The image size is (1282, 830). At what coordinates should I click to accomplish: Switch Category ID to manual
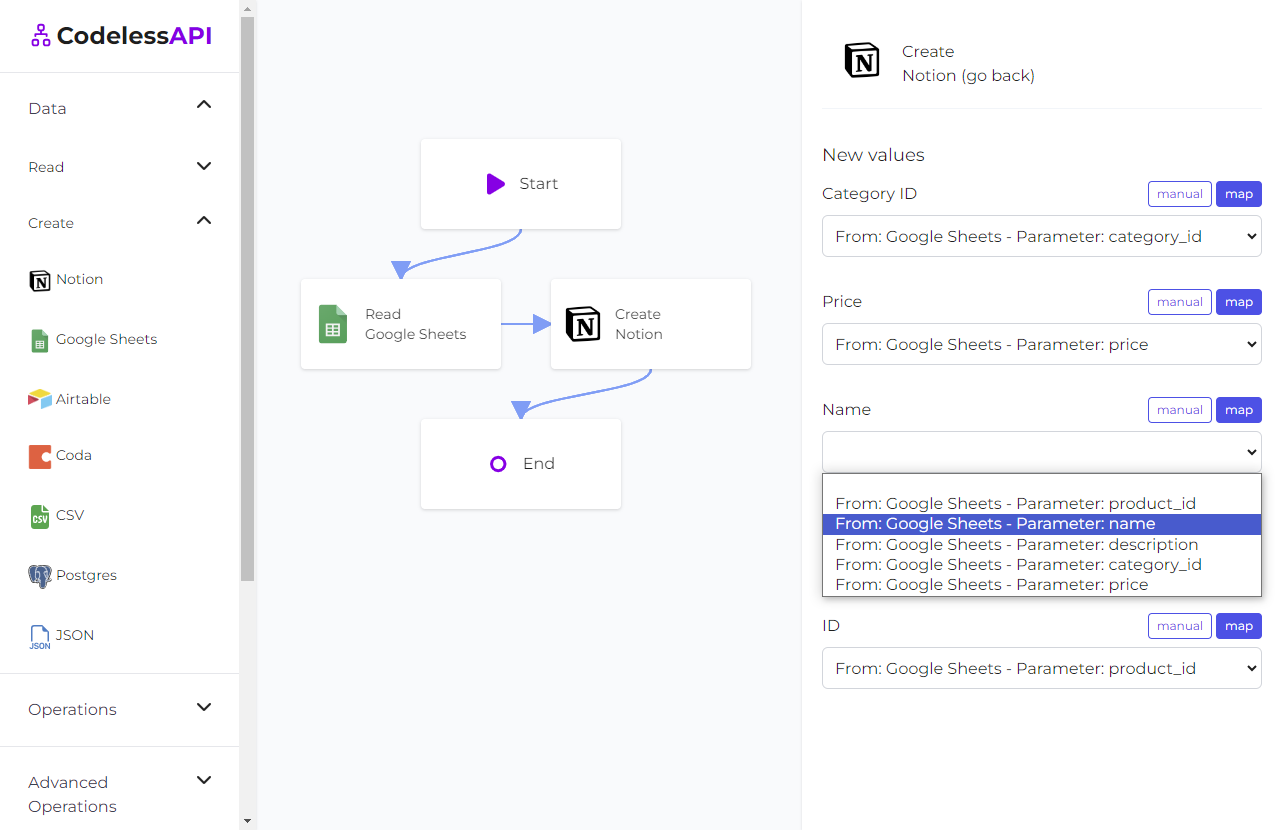point(1180,194)
